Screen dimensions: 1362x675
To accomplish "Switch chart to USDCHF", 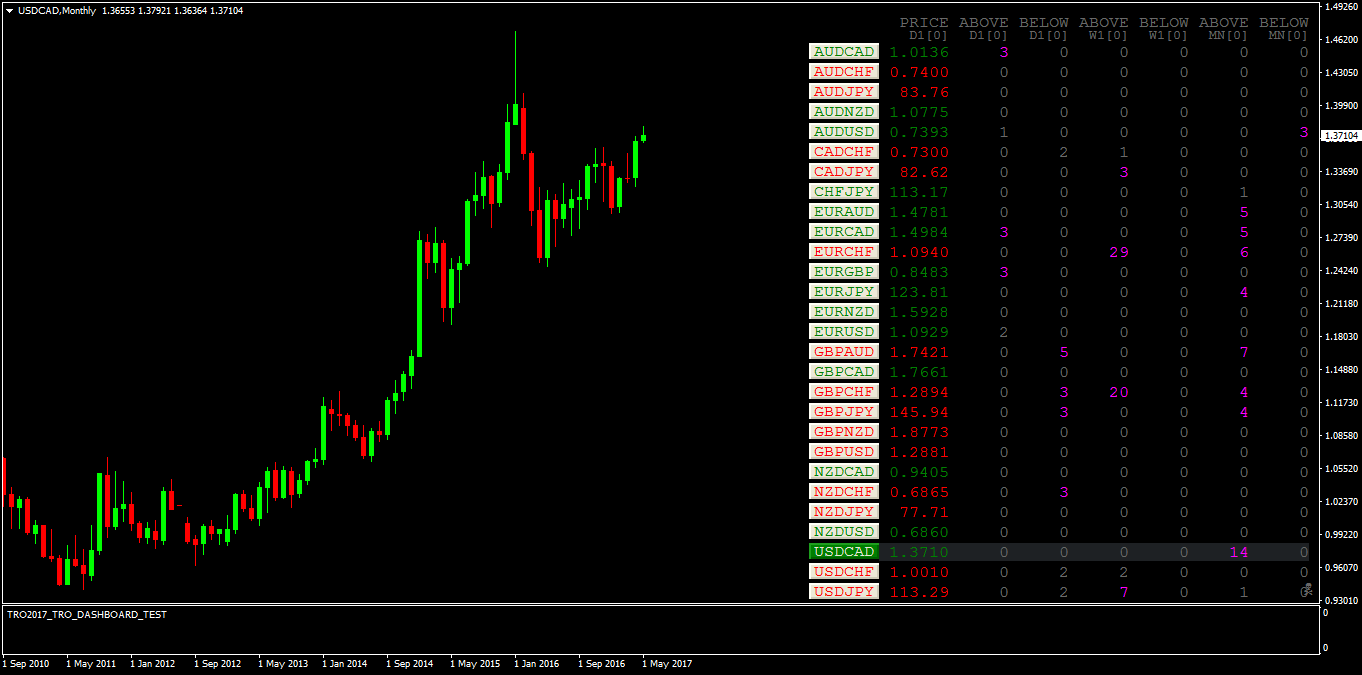I will click(844, 572).
